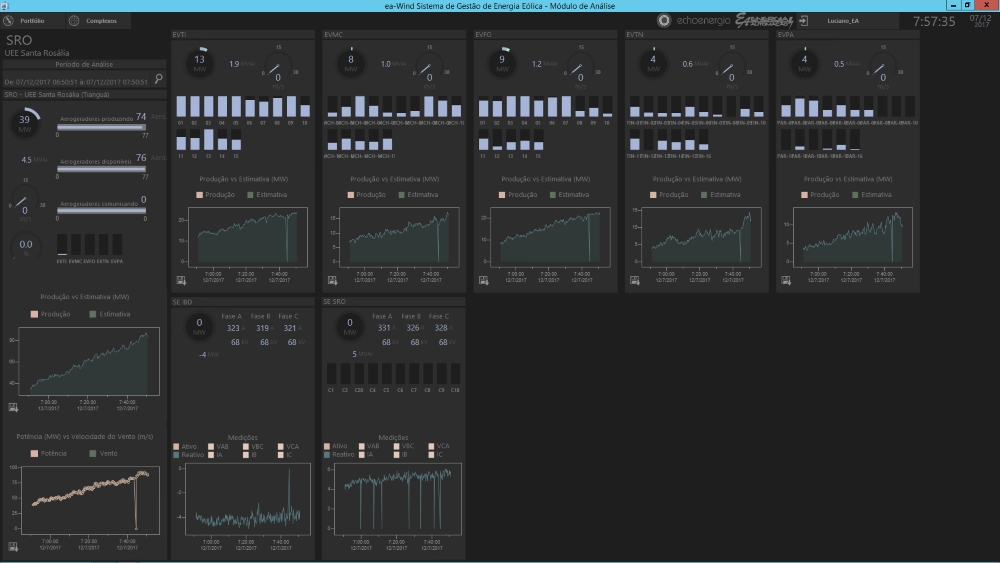1000x563 pixels.
Task: Click the logout icon beside Luciano_EA
Action: (804, 21)
